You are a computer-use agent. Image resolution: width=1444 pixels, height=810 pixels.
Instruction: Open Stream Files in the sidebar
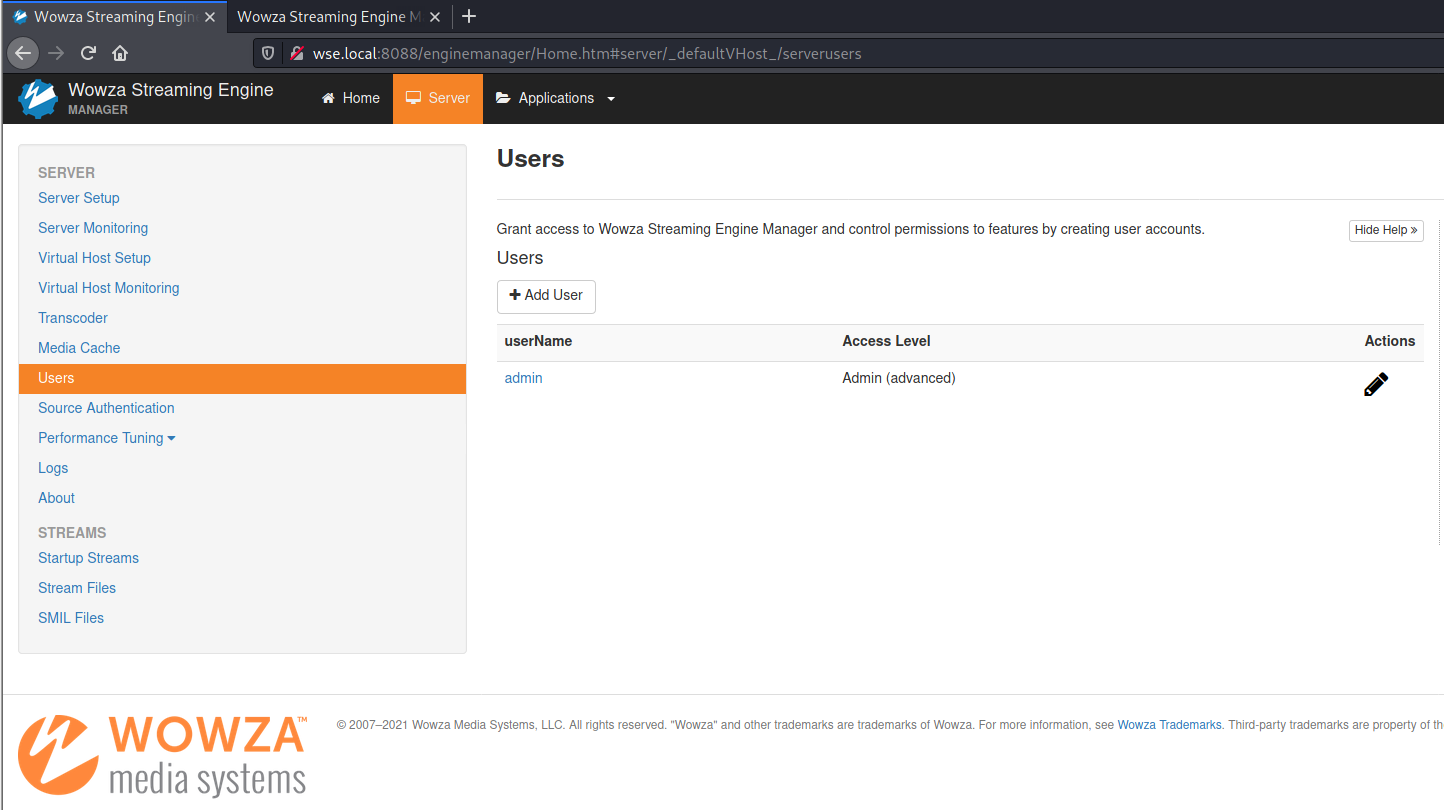click(77, 588)
